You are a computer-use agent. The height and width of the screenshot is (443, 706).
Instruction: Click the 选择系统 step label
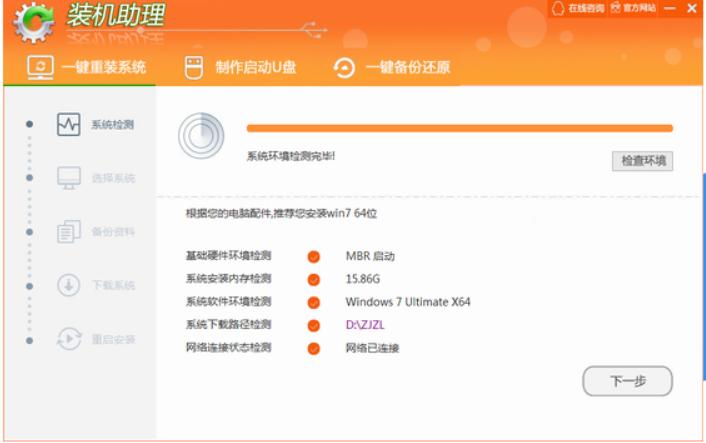(x=113, y=178)
